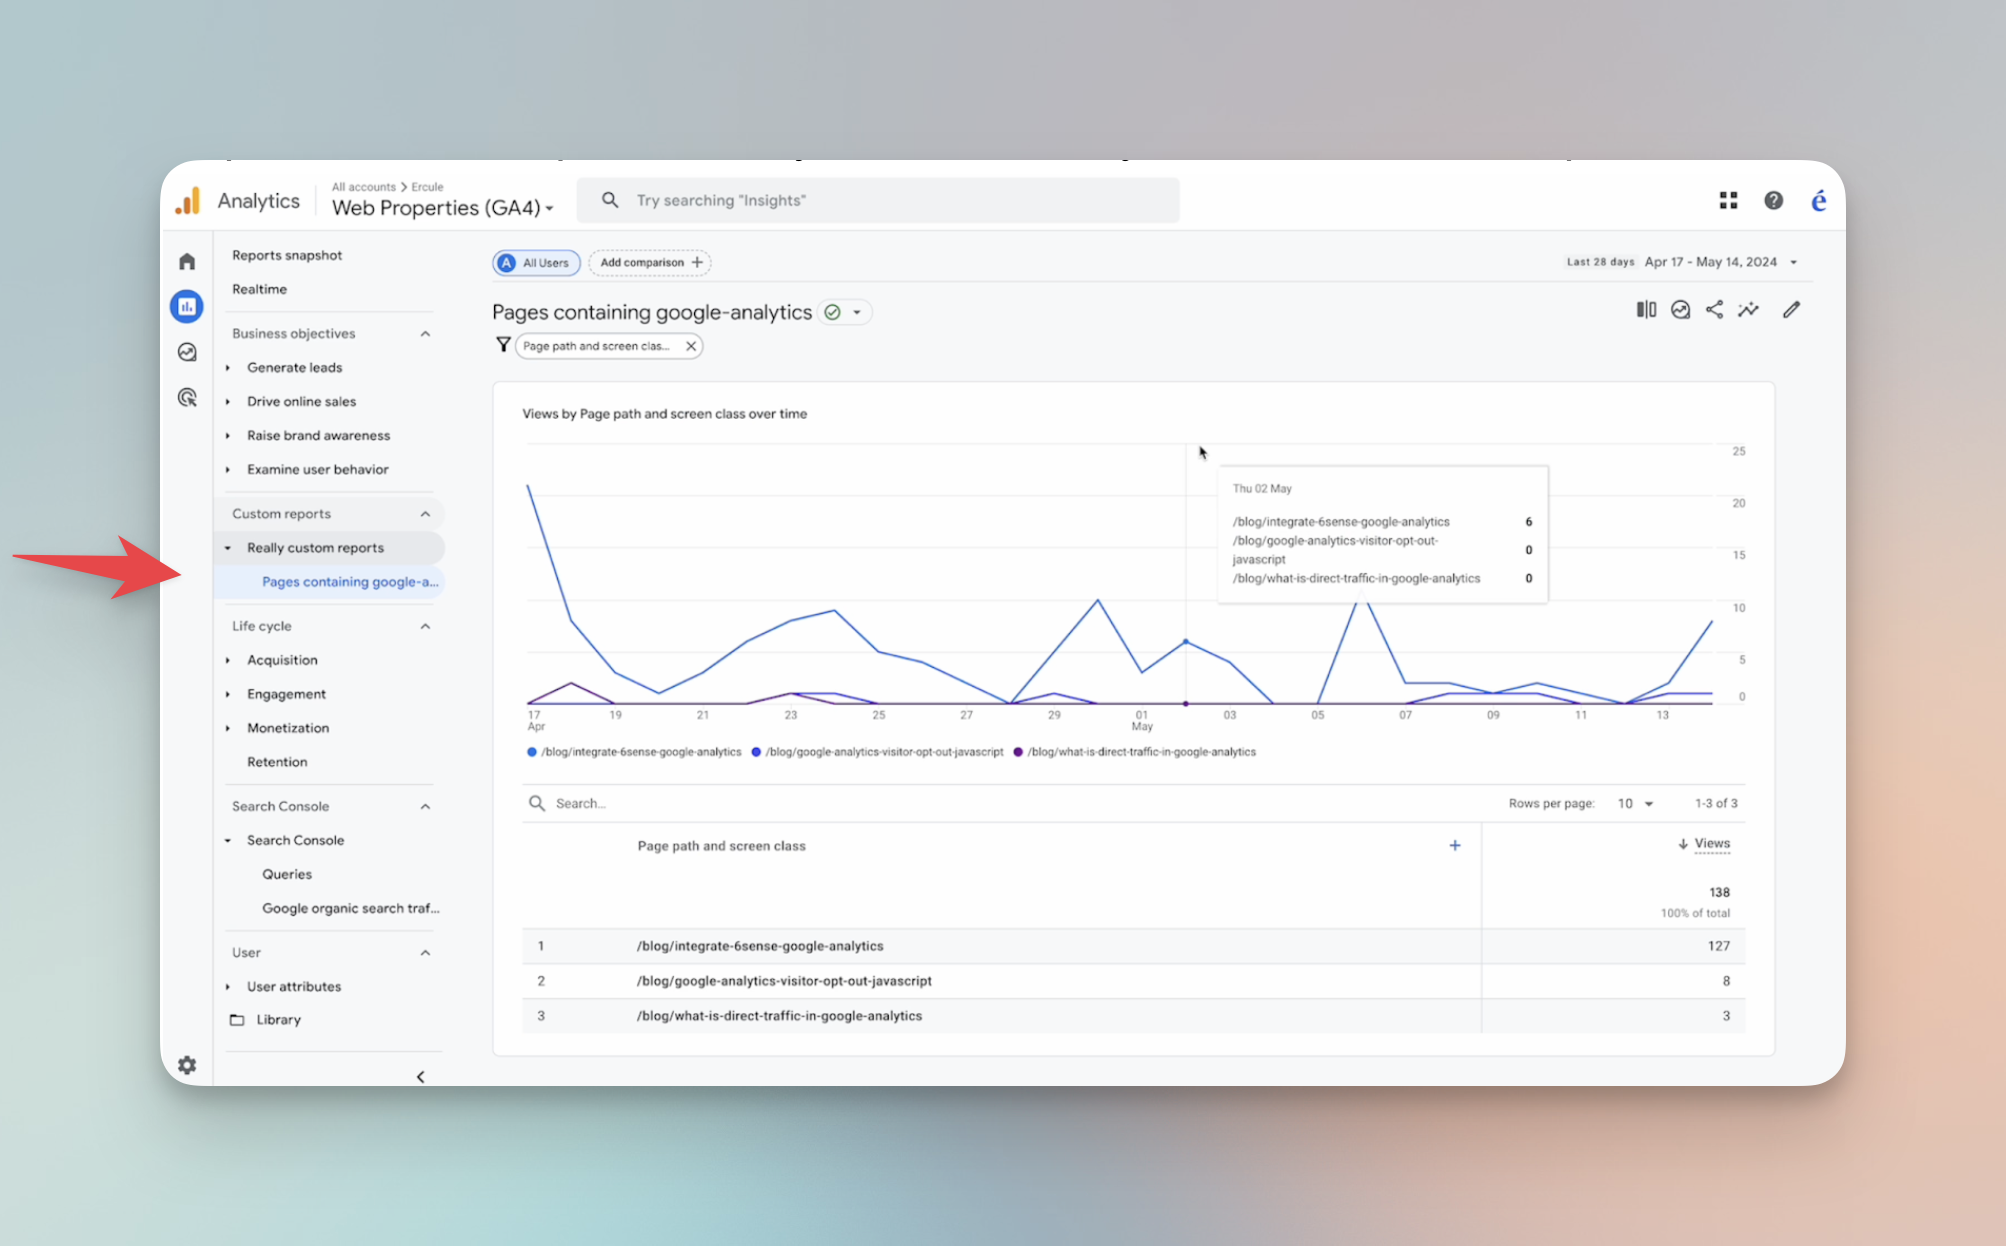Change Rows per page dropdown
The width and height of the screenshot is (2006, 1246).
1636,804
